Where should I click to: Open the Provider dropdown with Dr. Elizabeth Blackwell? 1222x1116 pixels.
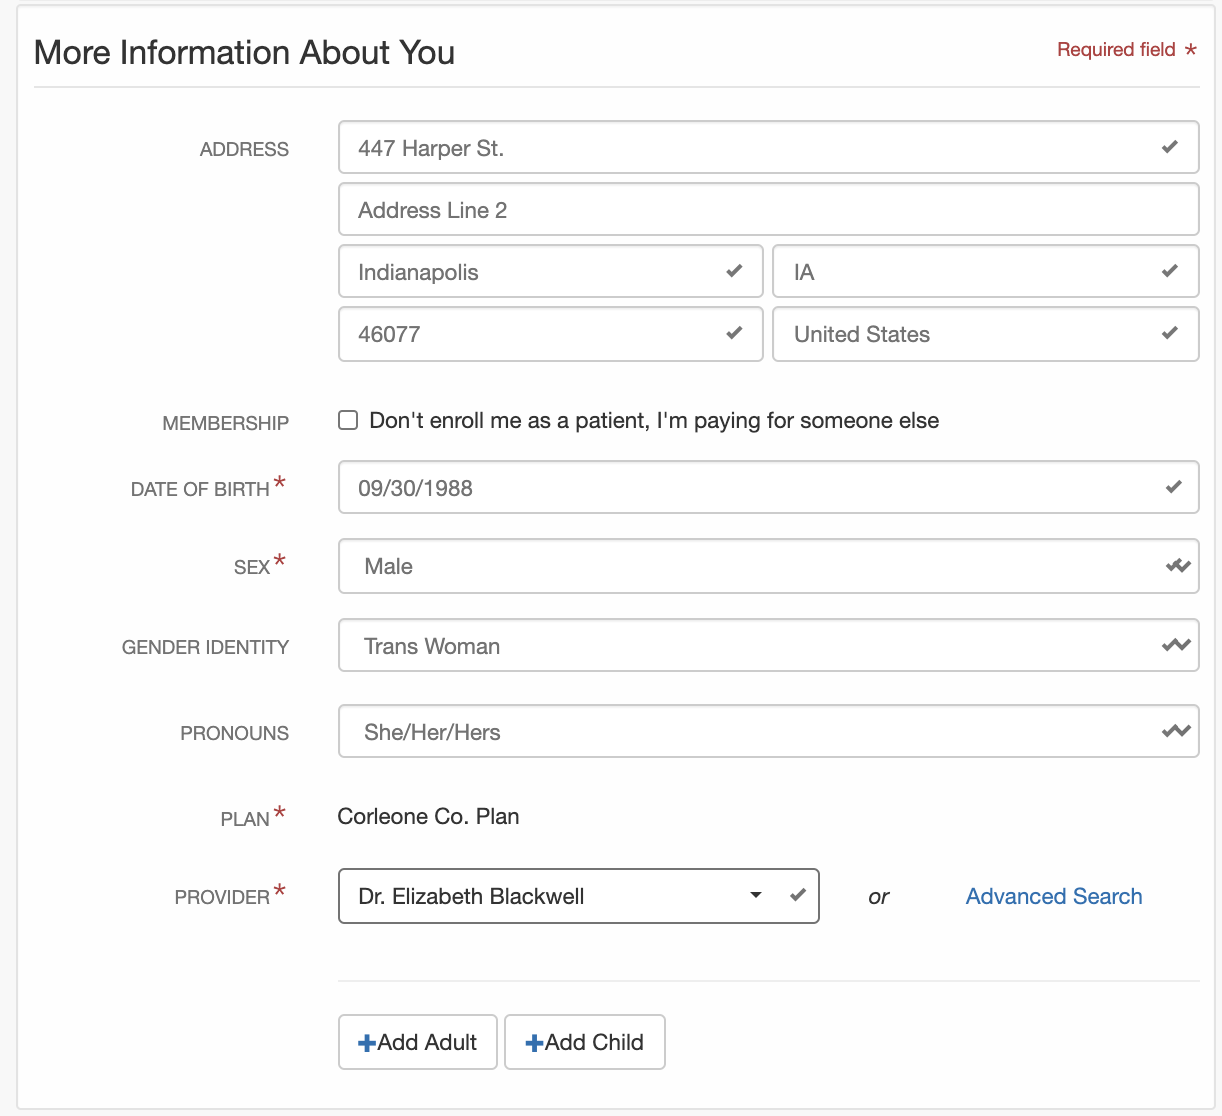pos(578,896)
